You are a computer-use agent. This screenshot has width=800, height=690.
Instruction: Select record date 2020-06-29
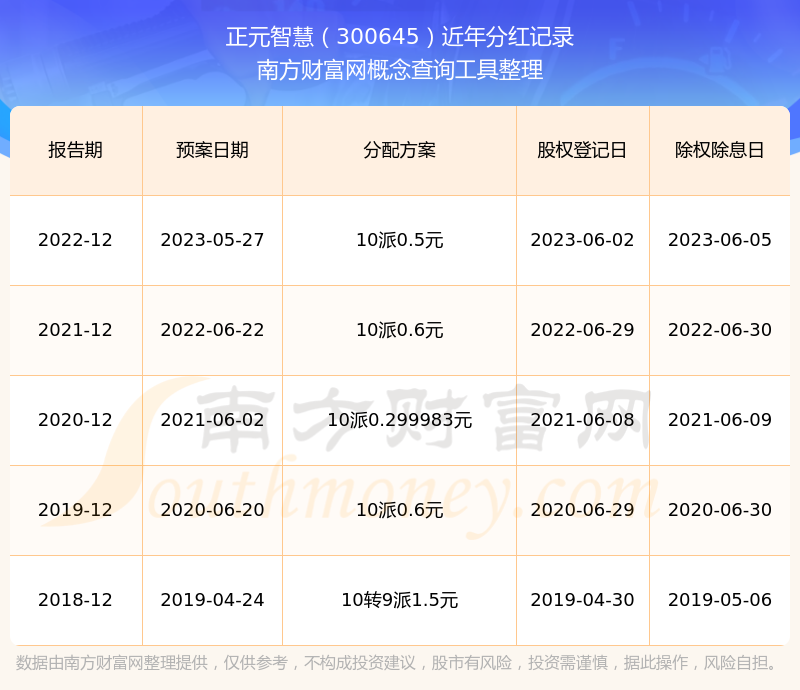click(582, 509)
